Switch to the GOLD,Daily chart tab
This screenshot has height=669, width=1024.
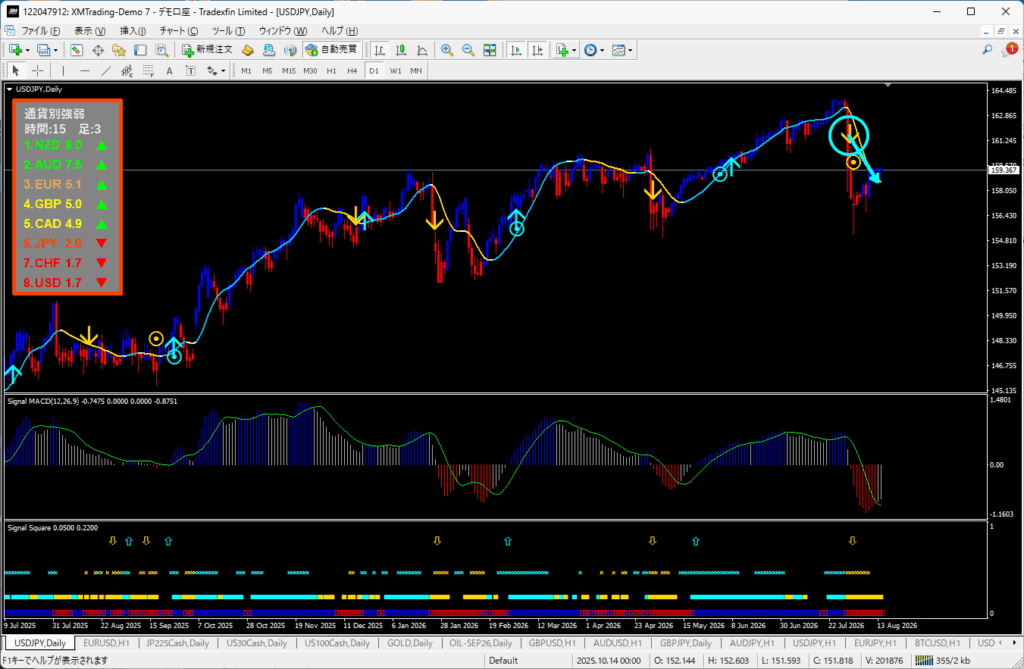pyautogui.click(x=409, y=643)
